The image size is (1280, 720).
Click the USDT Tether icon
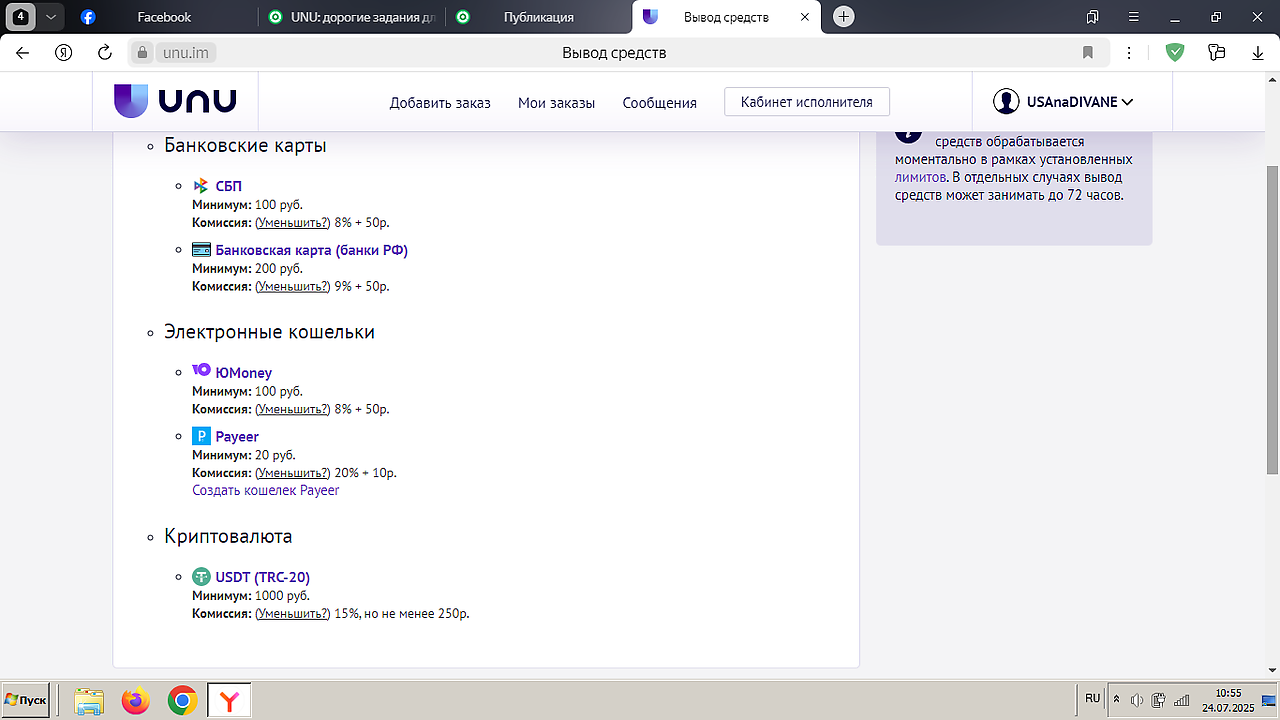(x=201, y=577)
